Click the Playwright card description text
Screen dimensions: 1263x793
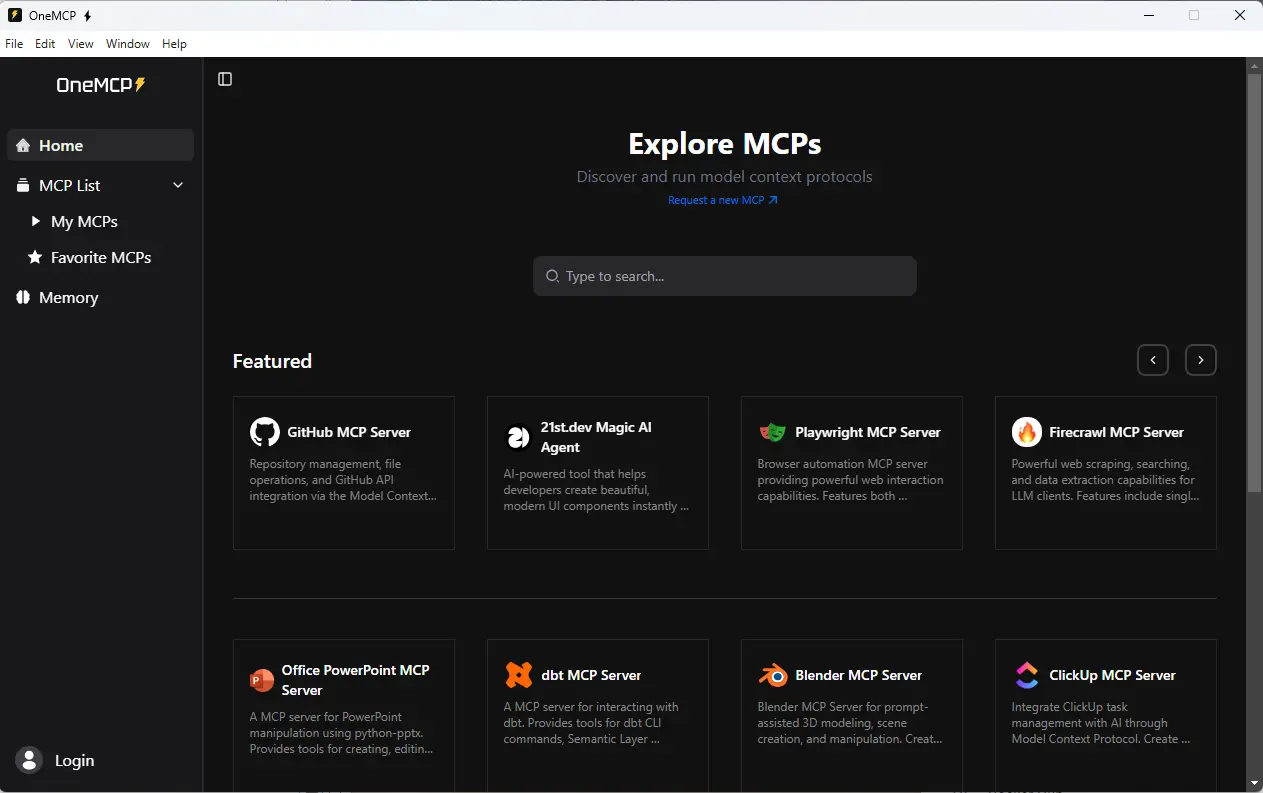point(851,480)
